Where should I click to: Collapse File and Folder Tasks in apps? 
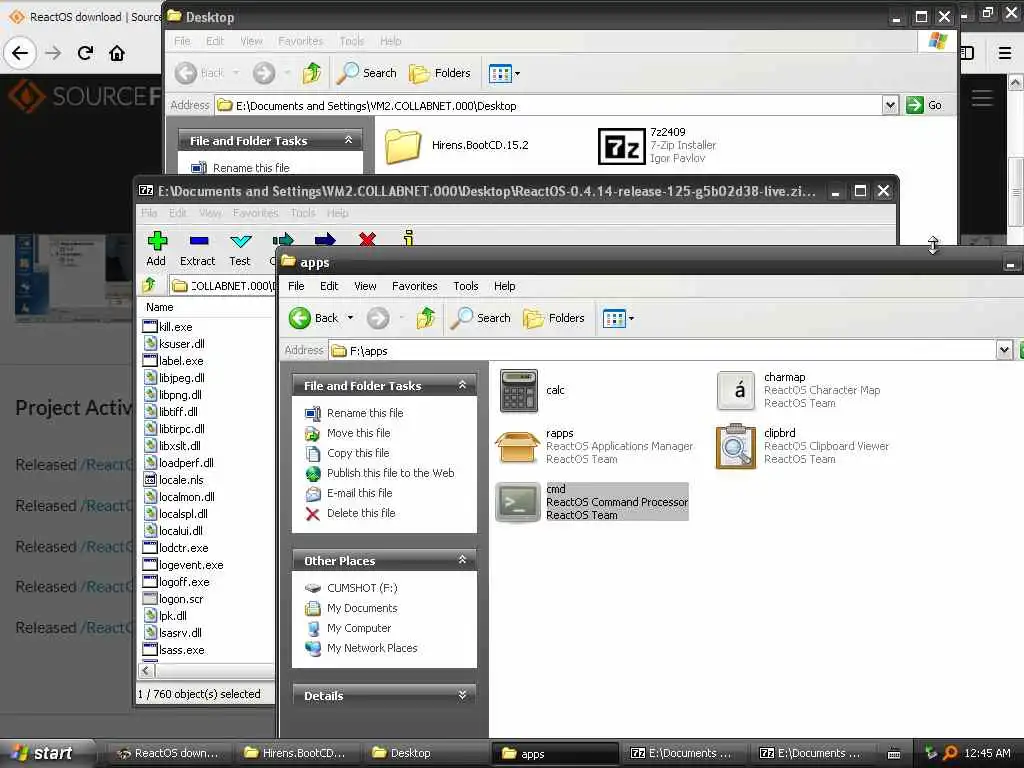(x=462, y=385)
